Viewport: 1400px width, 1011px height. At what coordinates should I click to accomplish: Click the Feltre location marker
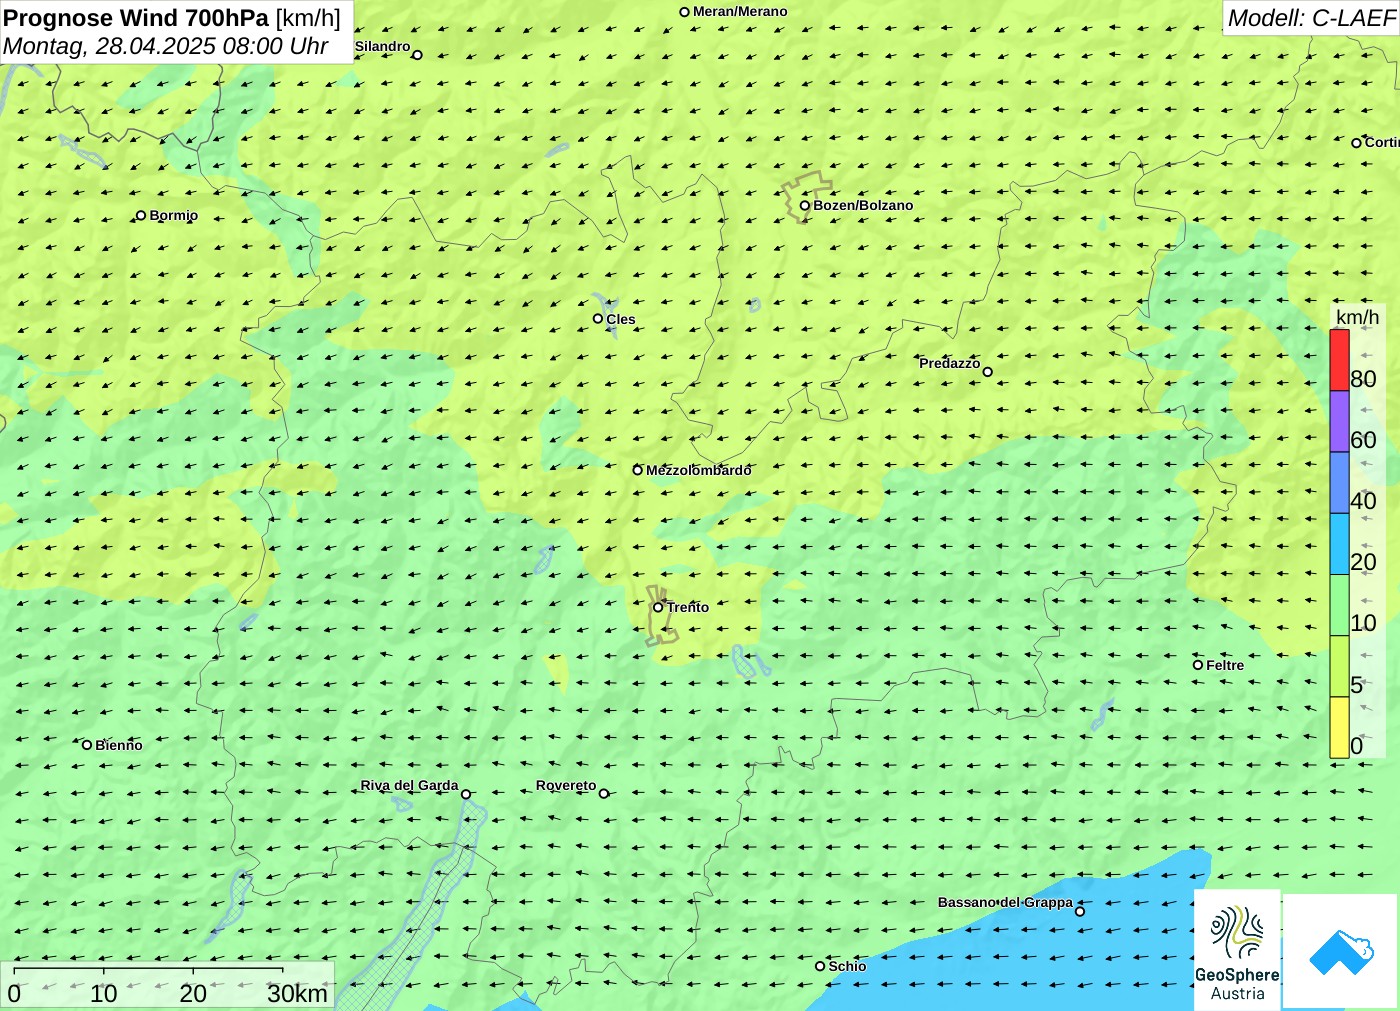click(x=1198, y=665)
